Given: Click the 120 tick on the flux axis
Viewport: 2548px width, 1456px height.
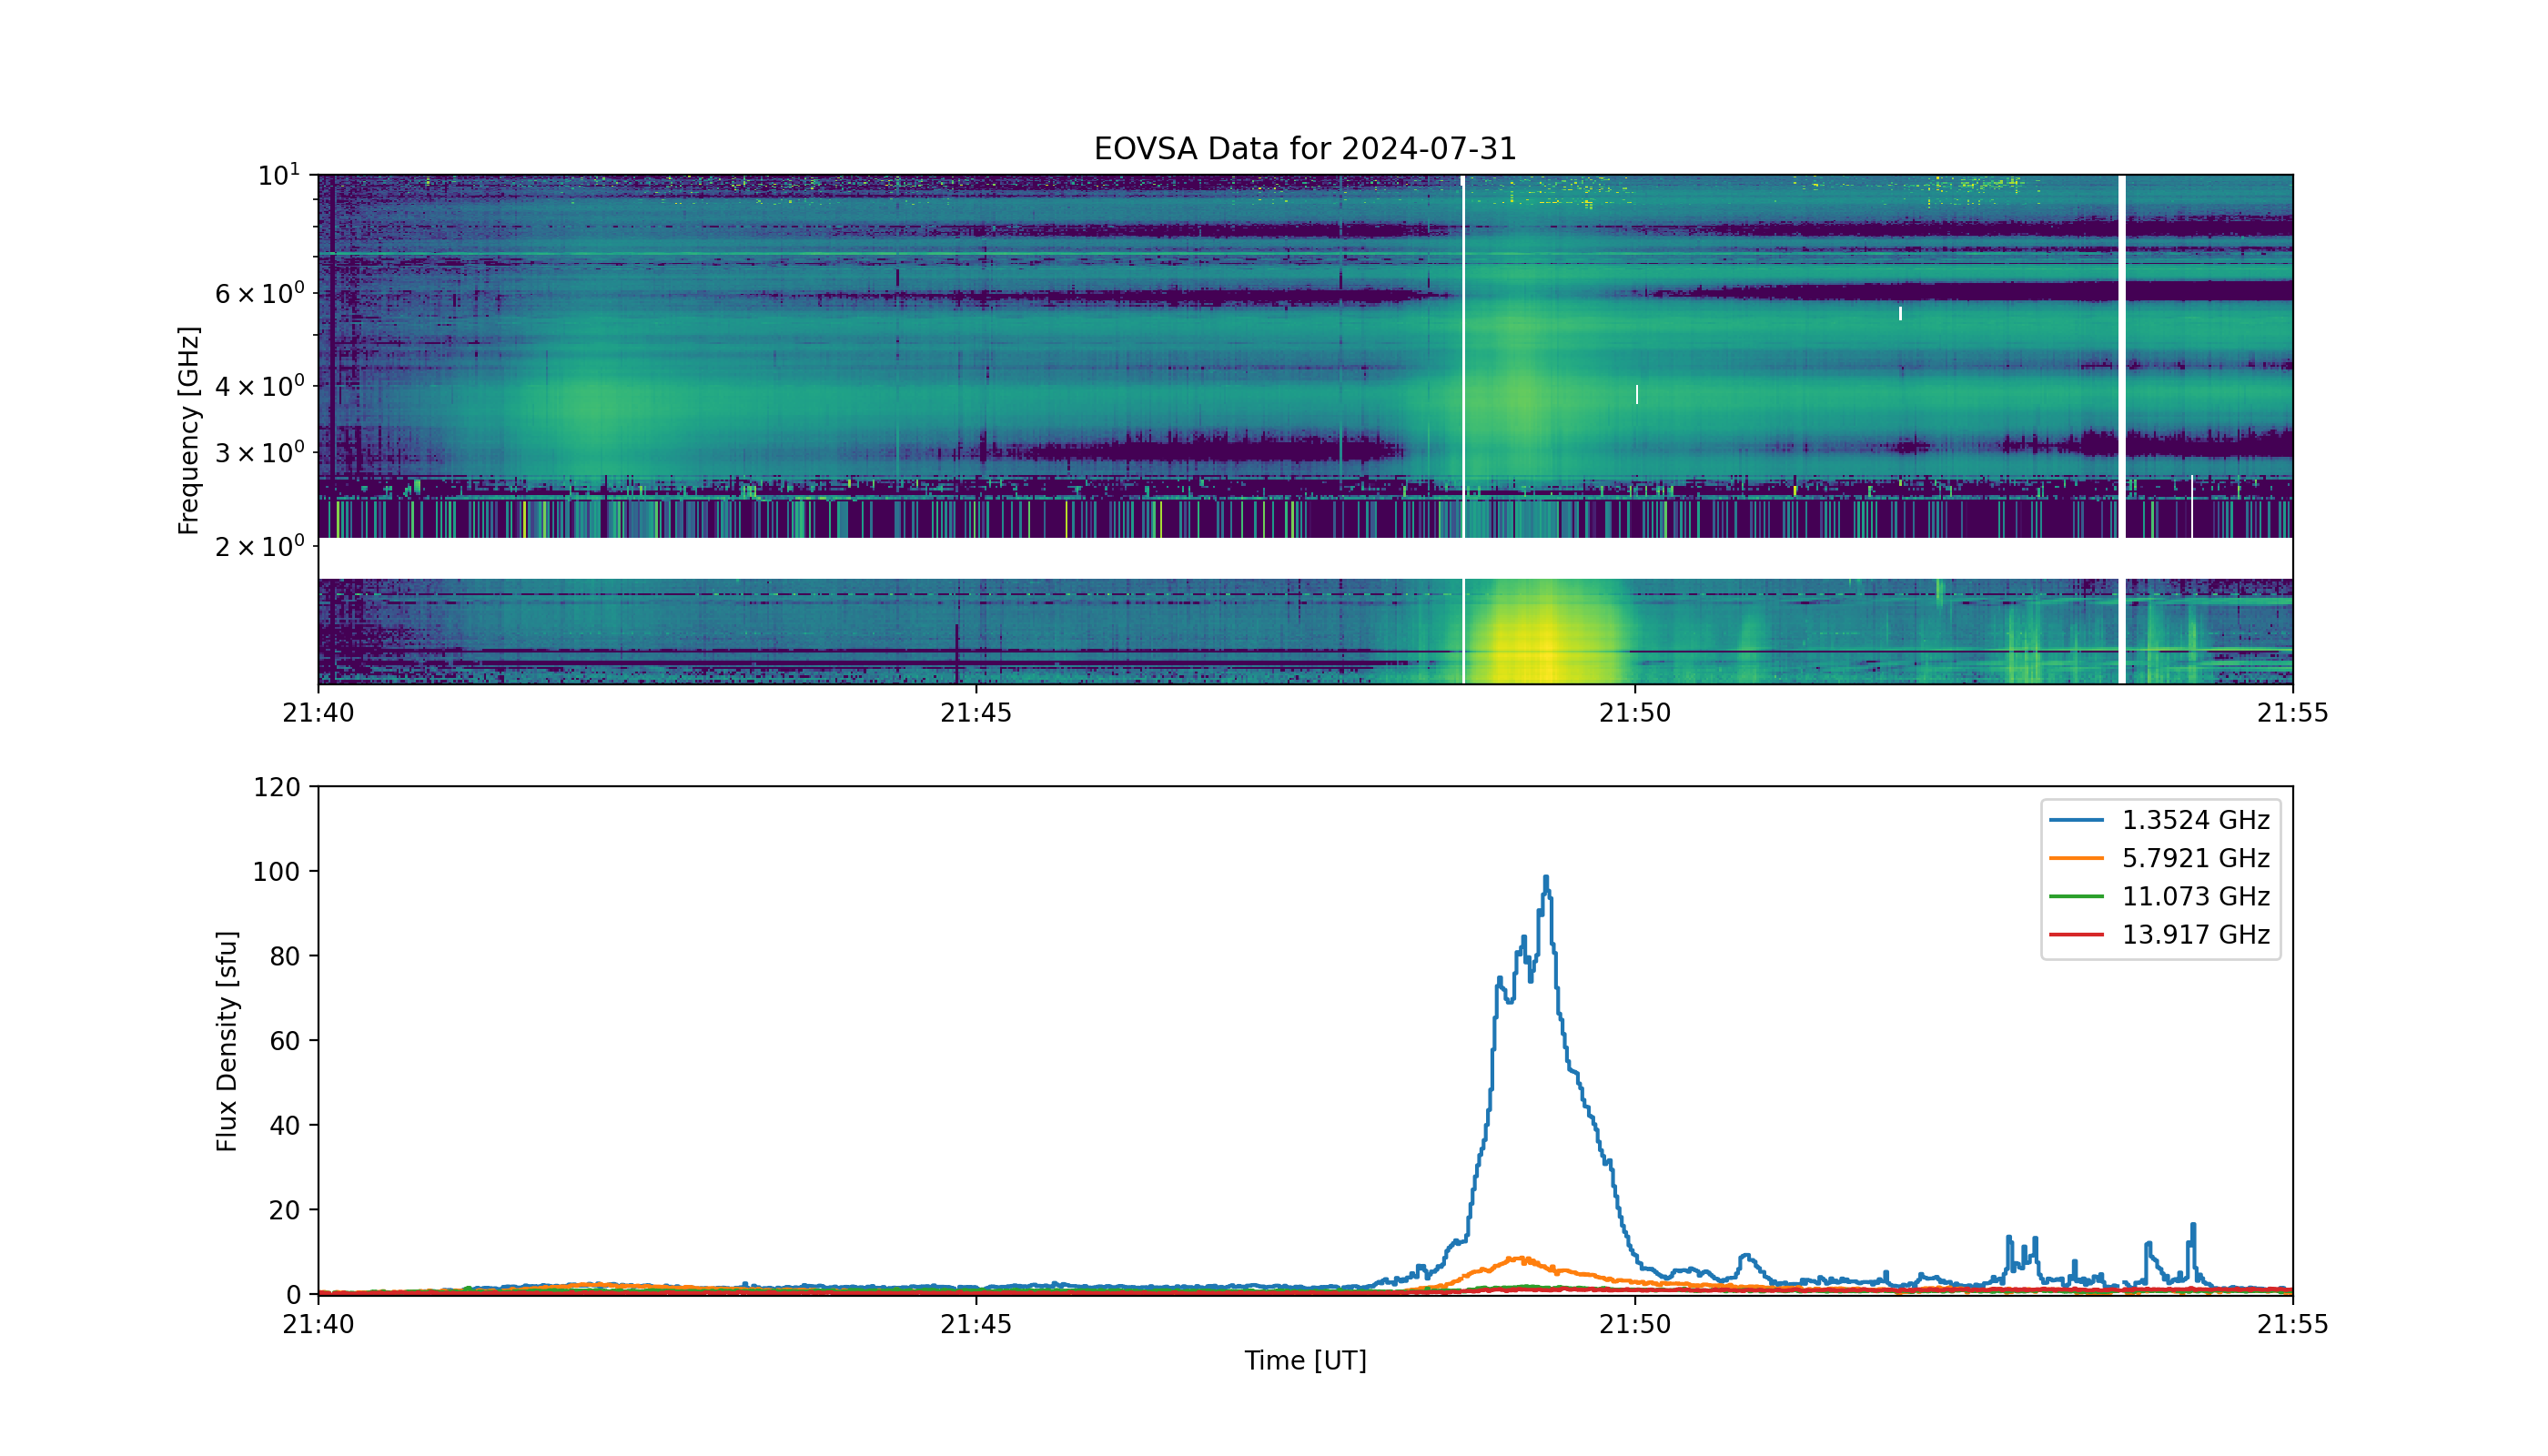Looking at the screenshot, I should click(276, 787).
